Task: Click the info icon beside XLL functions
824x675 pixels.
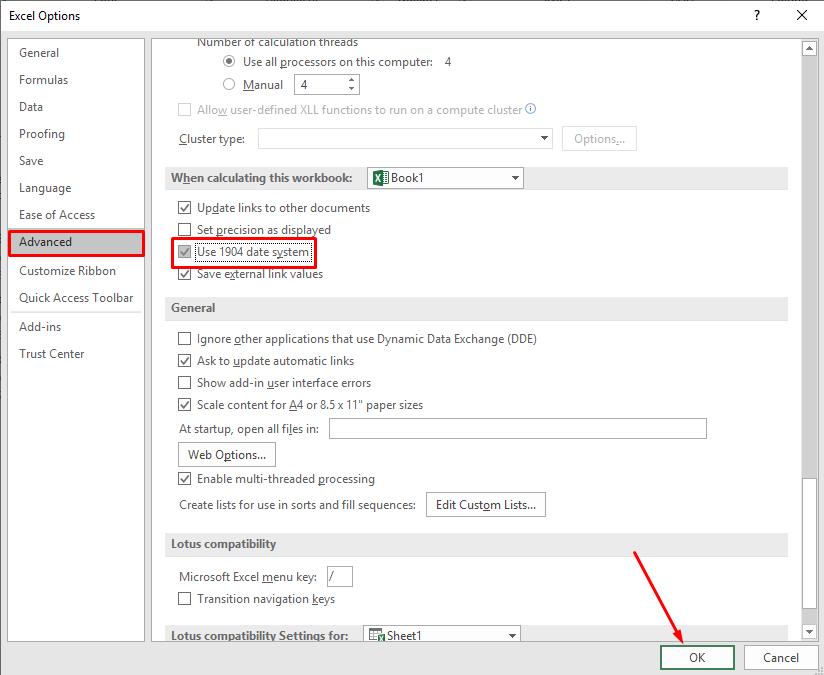Action: (531, 109)
